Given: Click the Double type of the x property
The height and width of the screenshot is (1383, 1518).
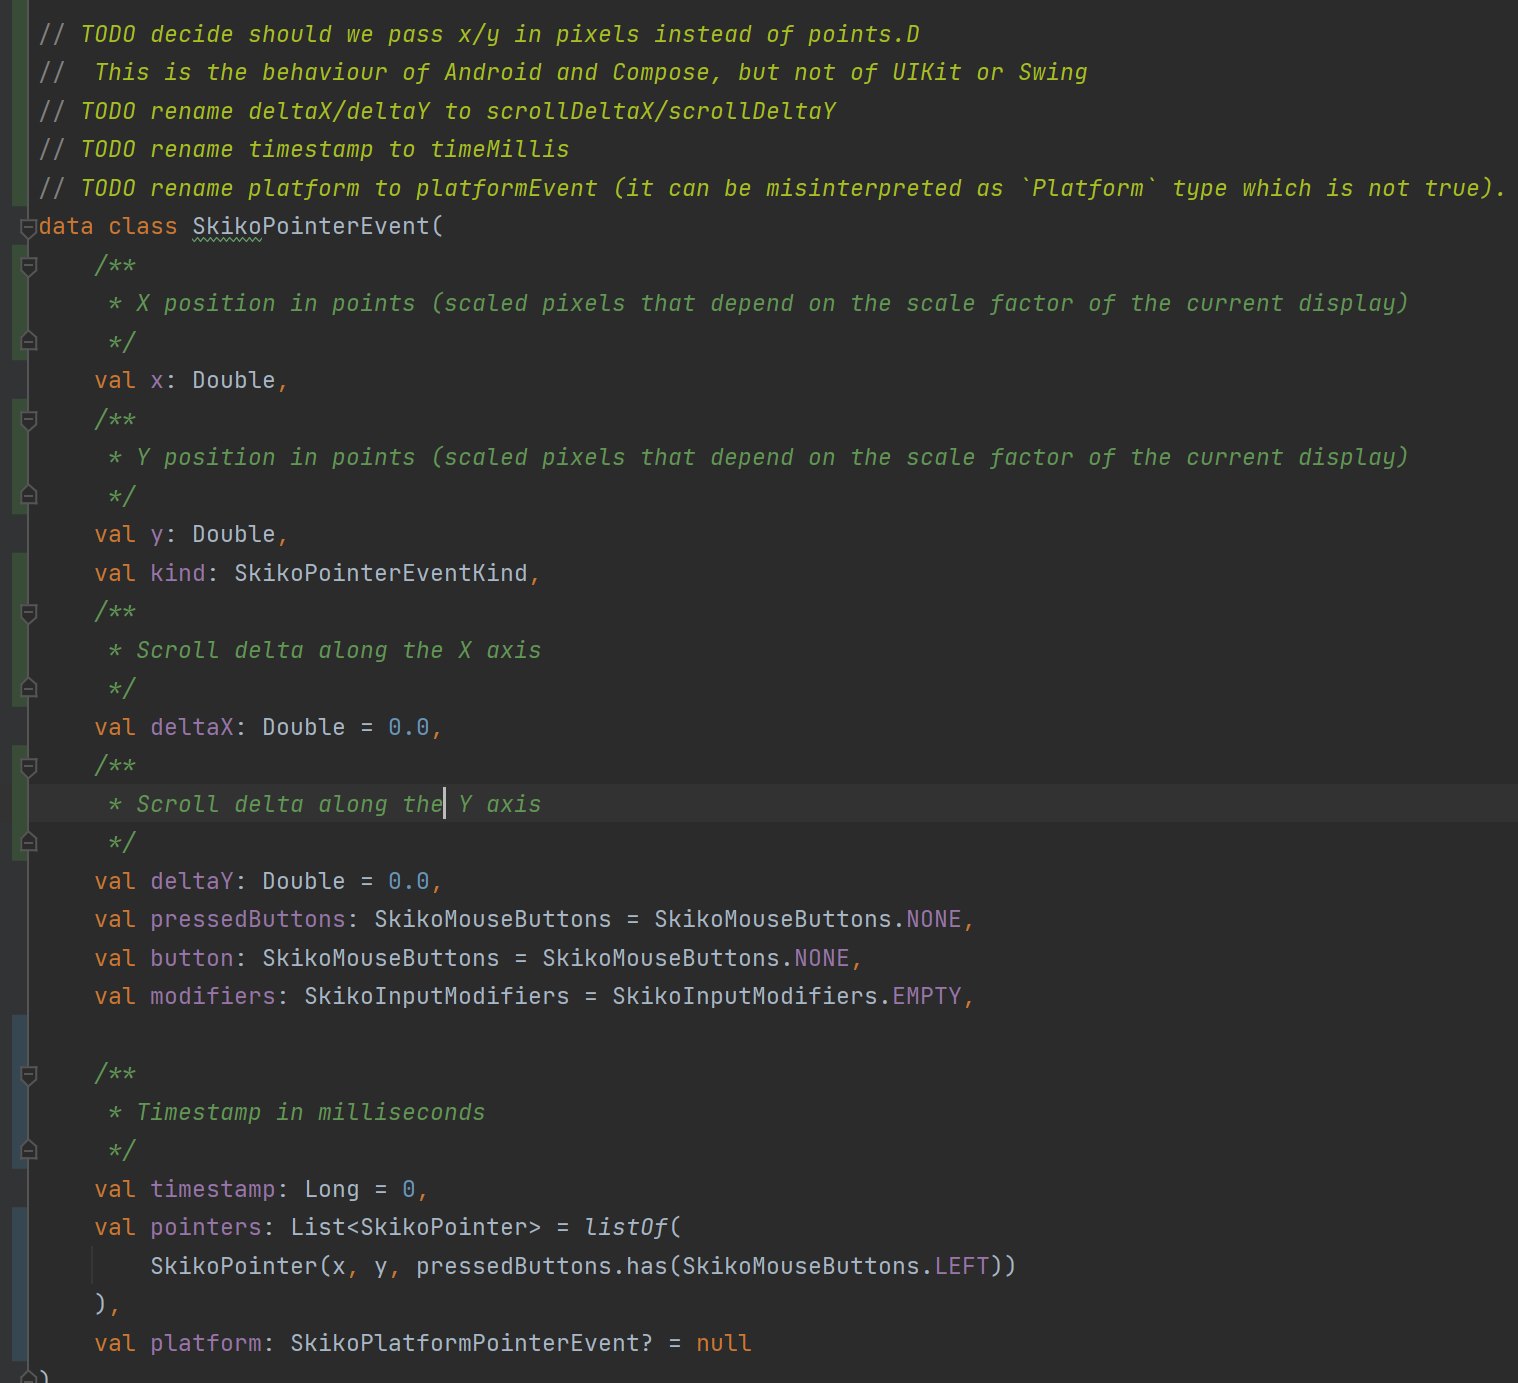Looking at the screenshot, I should pyautogui.click(x=232, y=379).
